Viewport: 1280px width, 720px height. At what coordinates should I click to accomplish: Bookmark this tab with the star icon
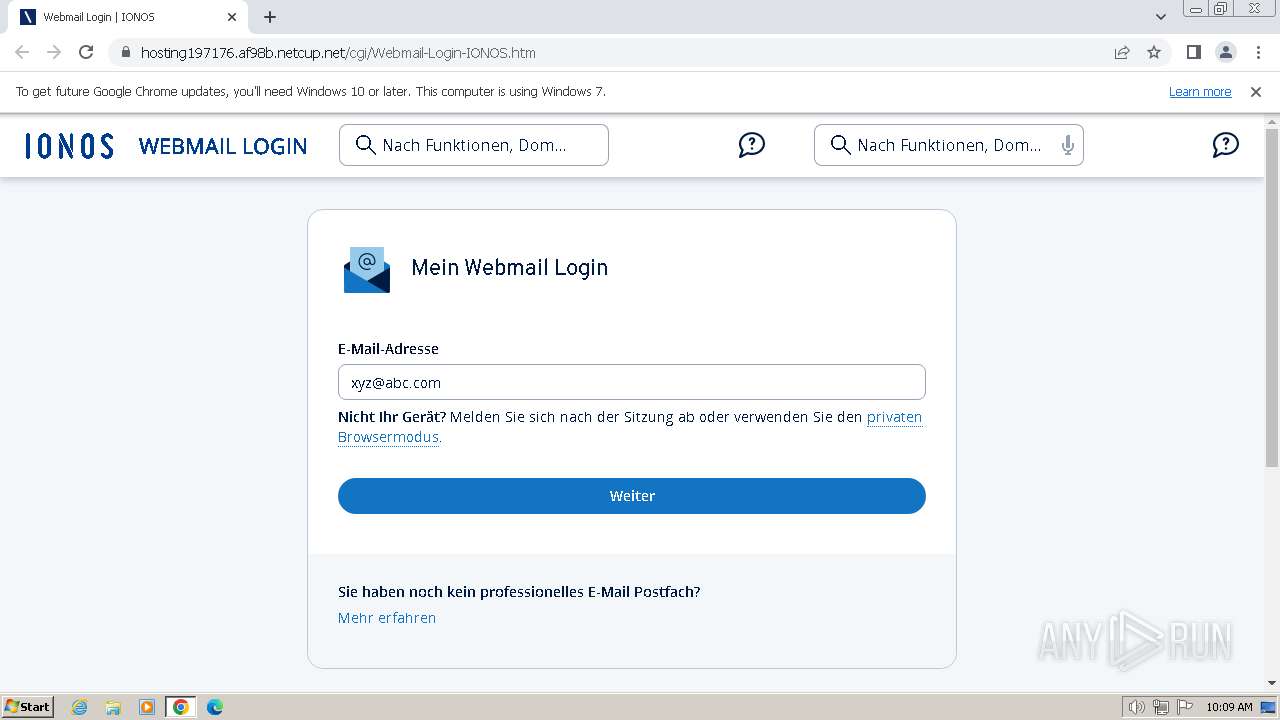[x=1154, y=52]
